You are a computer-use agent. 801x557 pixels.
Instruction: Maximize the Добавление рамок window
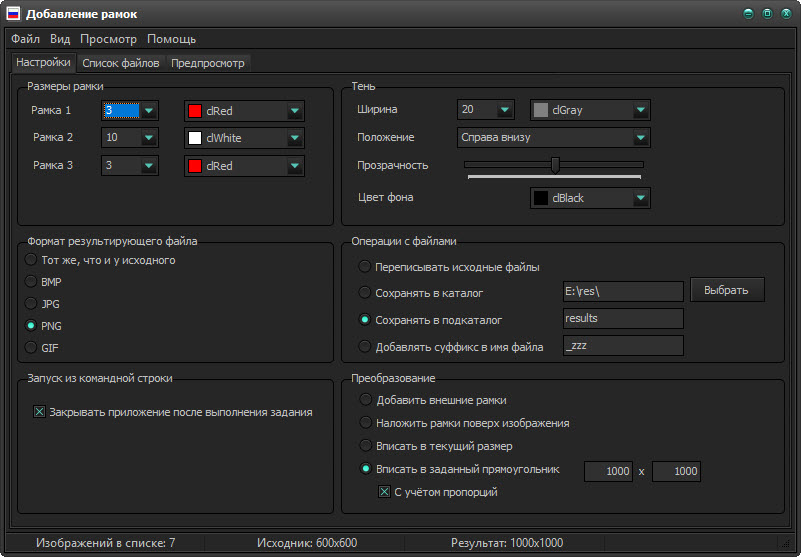(x=767, y=14)
